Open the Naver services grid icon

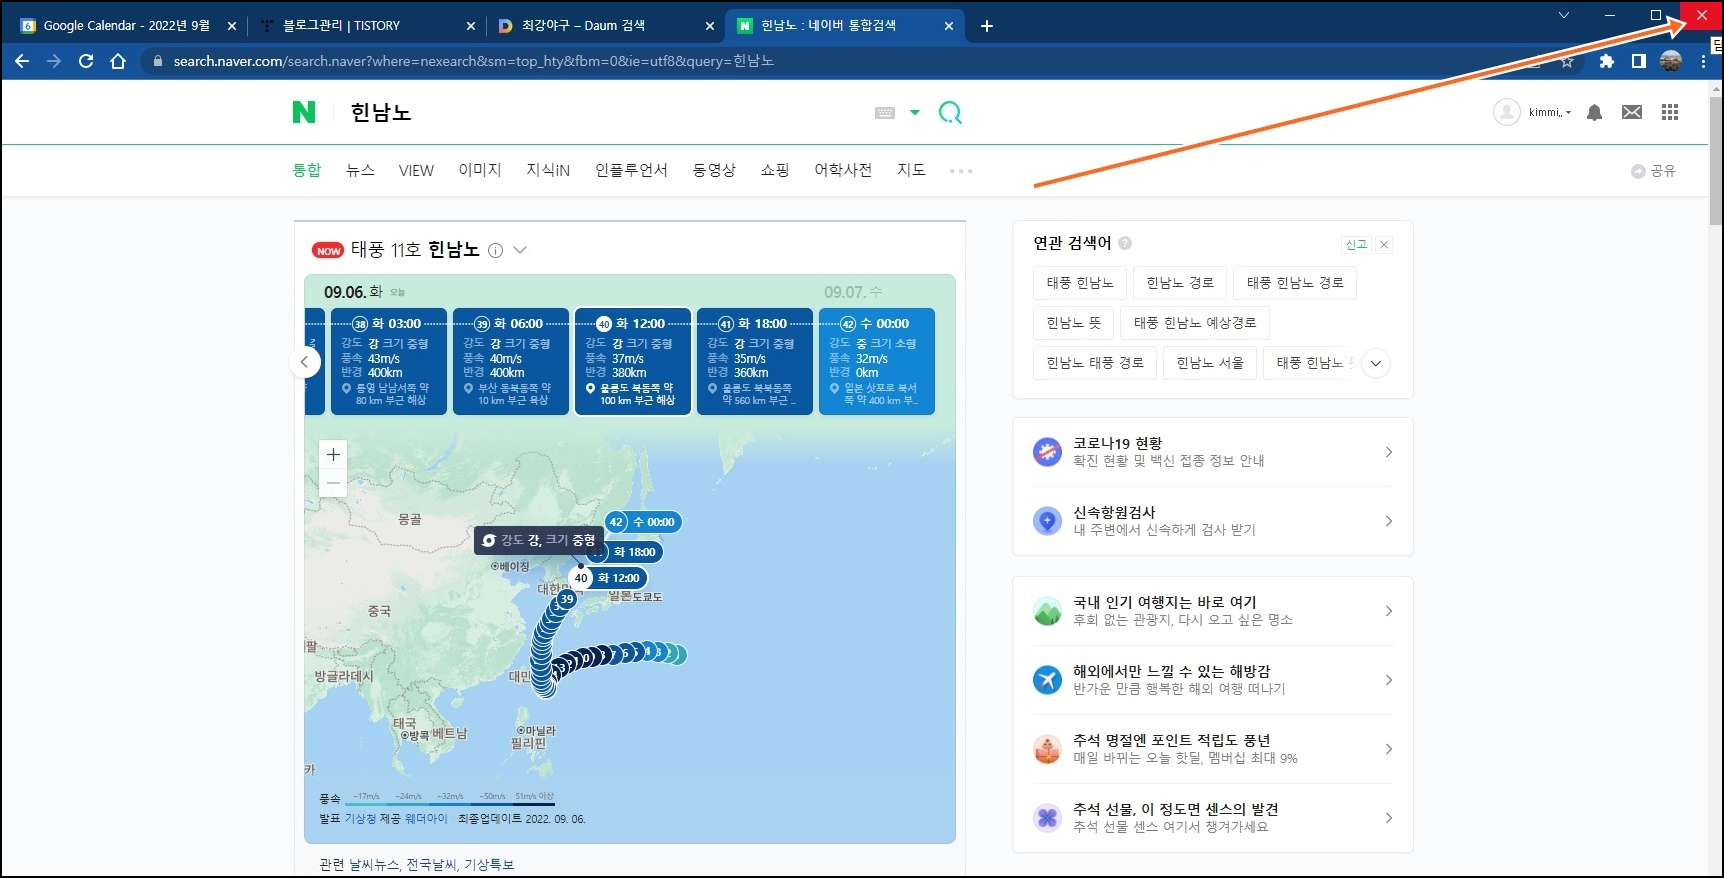pos(1670,112)
